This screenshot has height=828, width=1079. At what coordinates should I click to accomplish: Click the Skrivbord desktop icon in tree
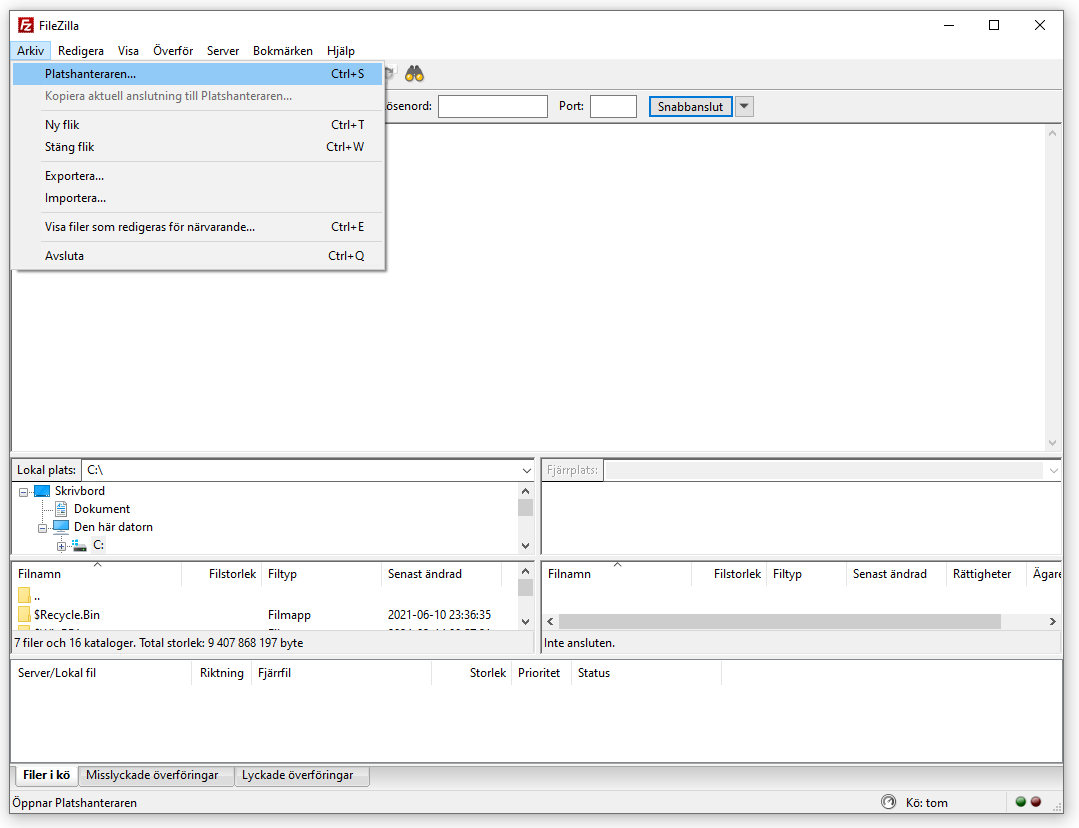click(41, 491)
